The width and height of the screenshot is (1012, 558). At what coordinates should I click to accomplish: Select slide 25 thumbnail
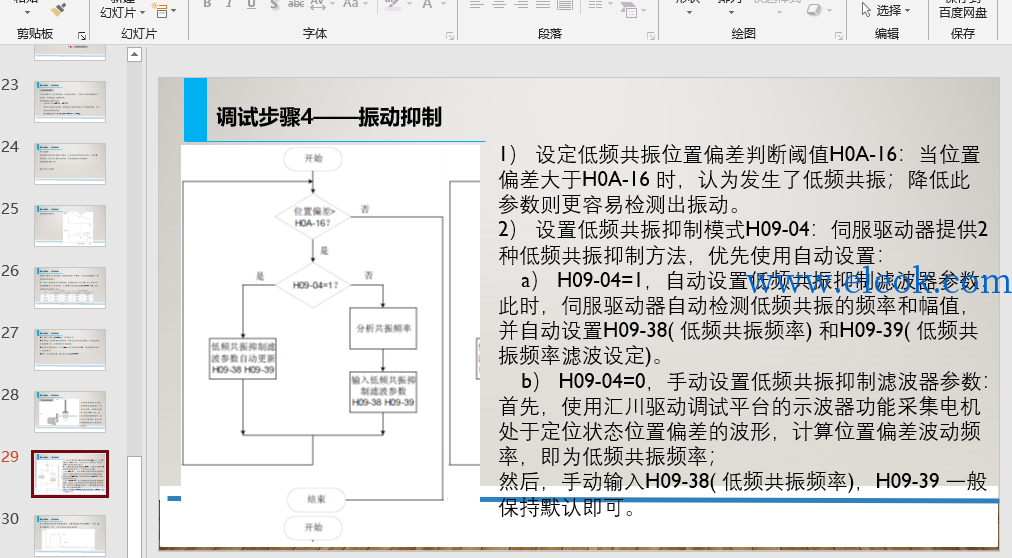pos(70,225)
